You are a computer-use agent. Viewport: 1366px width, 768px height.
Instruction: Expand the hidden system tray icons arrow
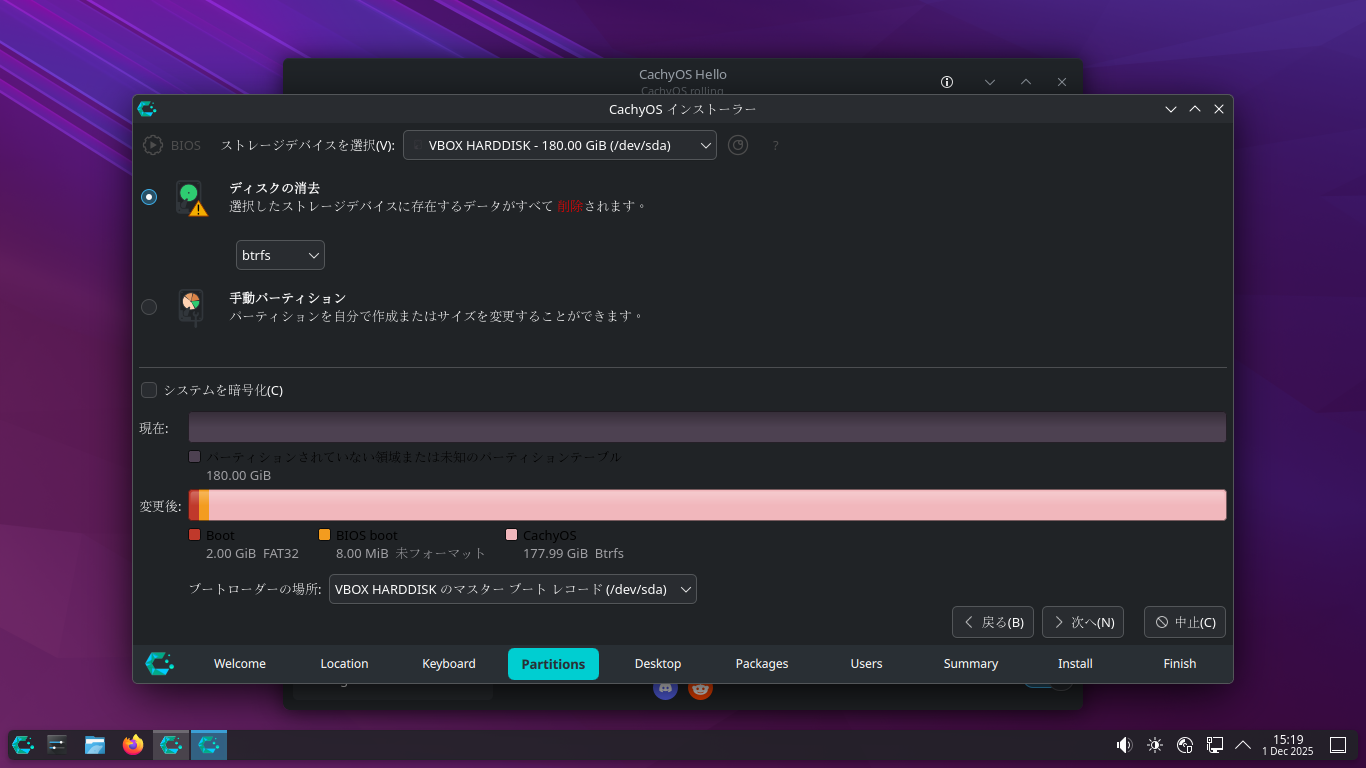click(x=1243, y=745)
